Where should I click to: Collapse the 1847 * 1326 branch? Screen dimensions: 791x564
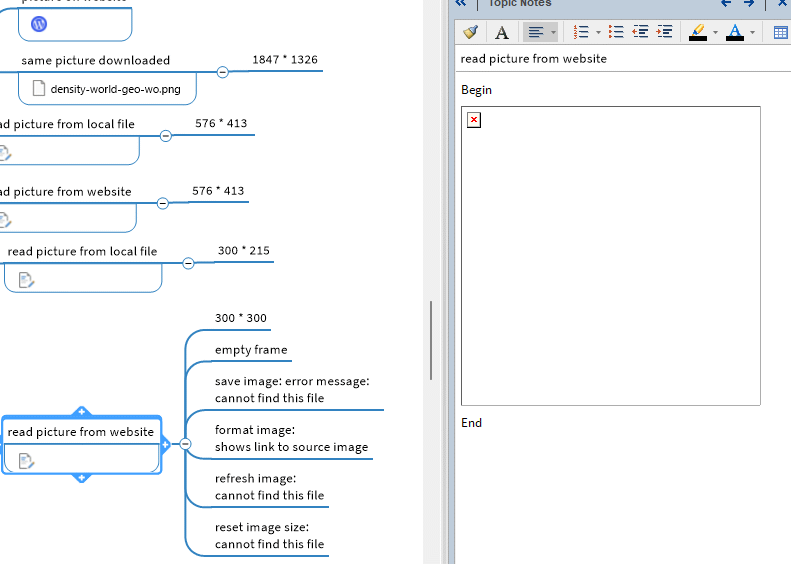[222, 72]
